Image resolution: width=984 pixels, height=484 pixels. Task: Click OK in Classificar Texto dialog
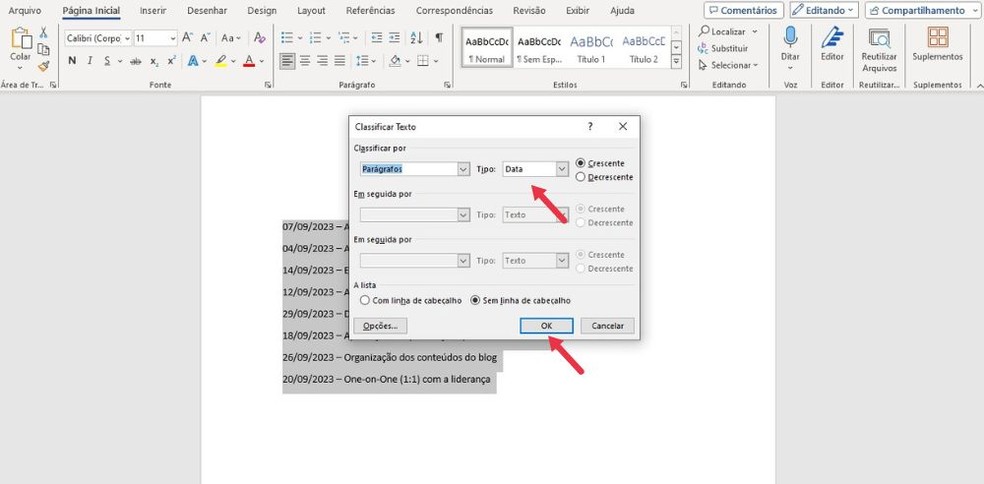click(x=547, y=326)
